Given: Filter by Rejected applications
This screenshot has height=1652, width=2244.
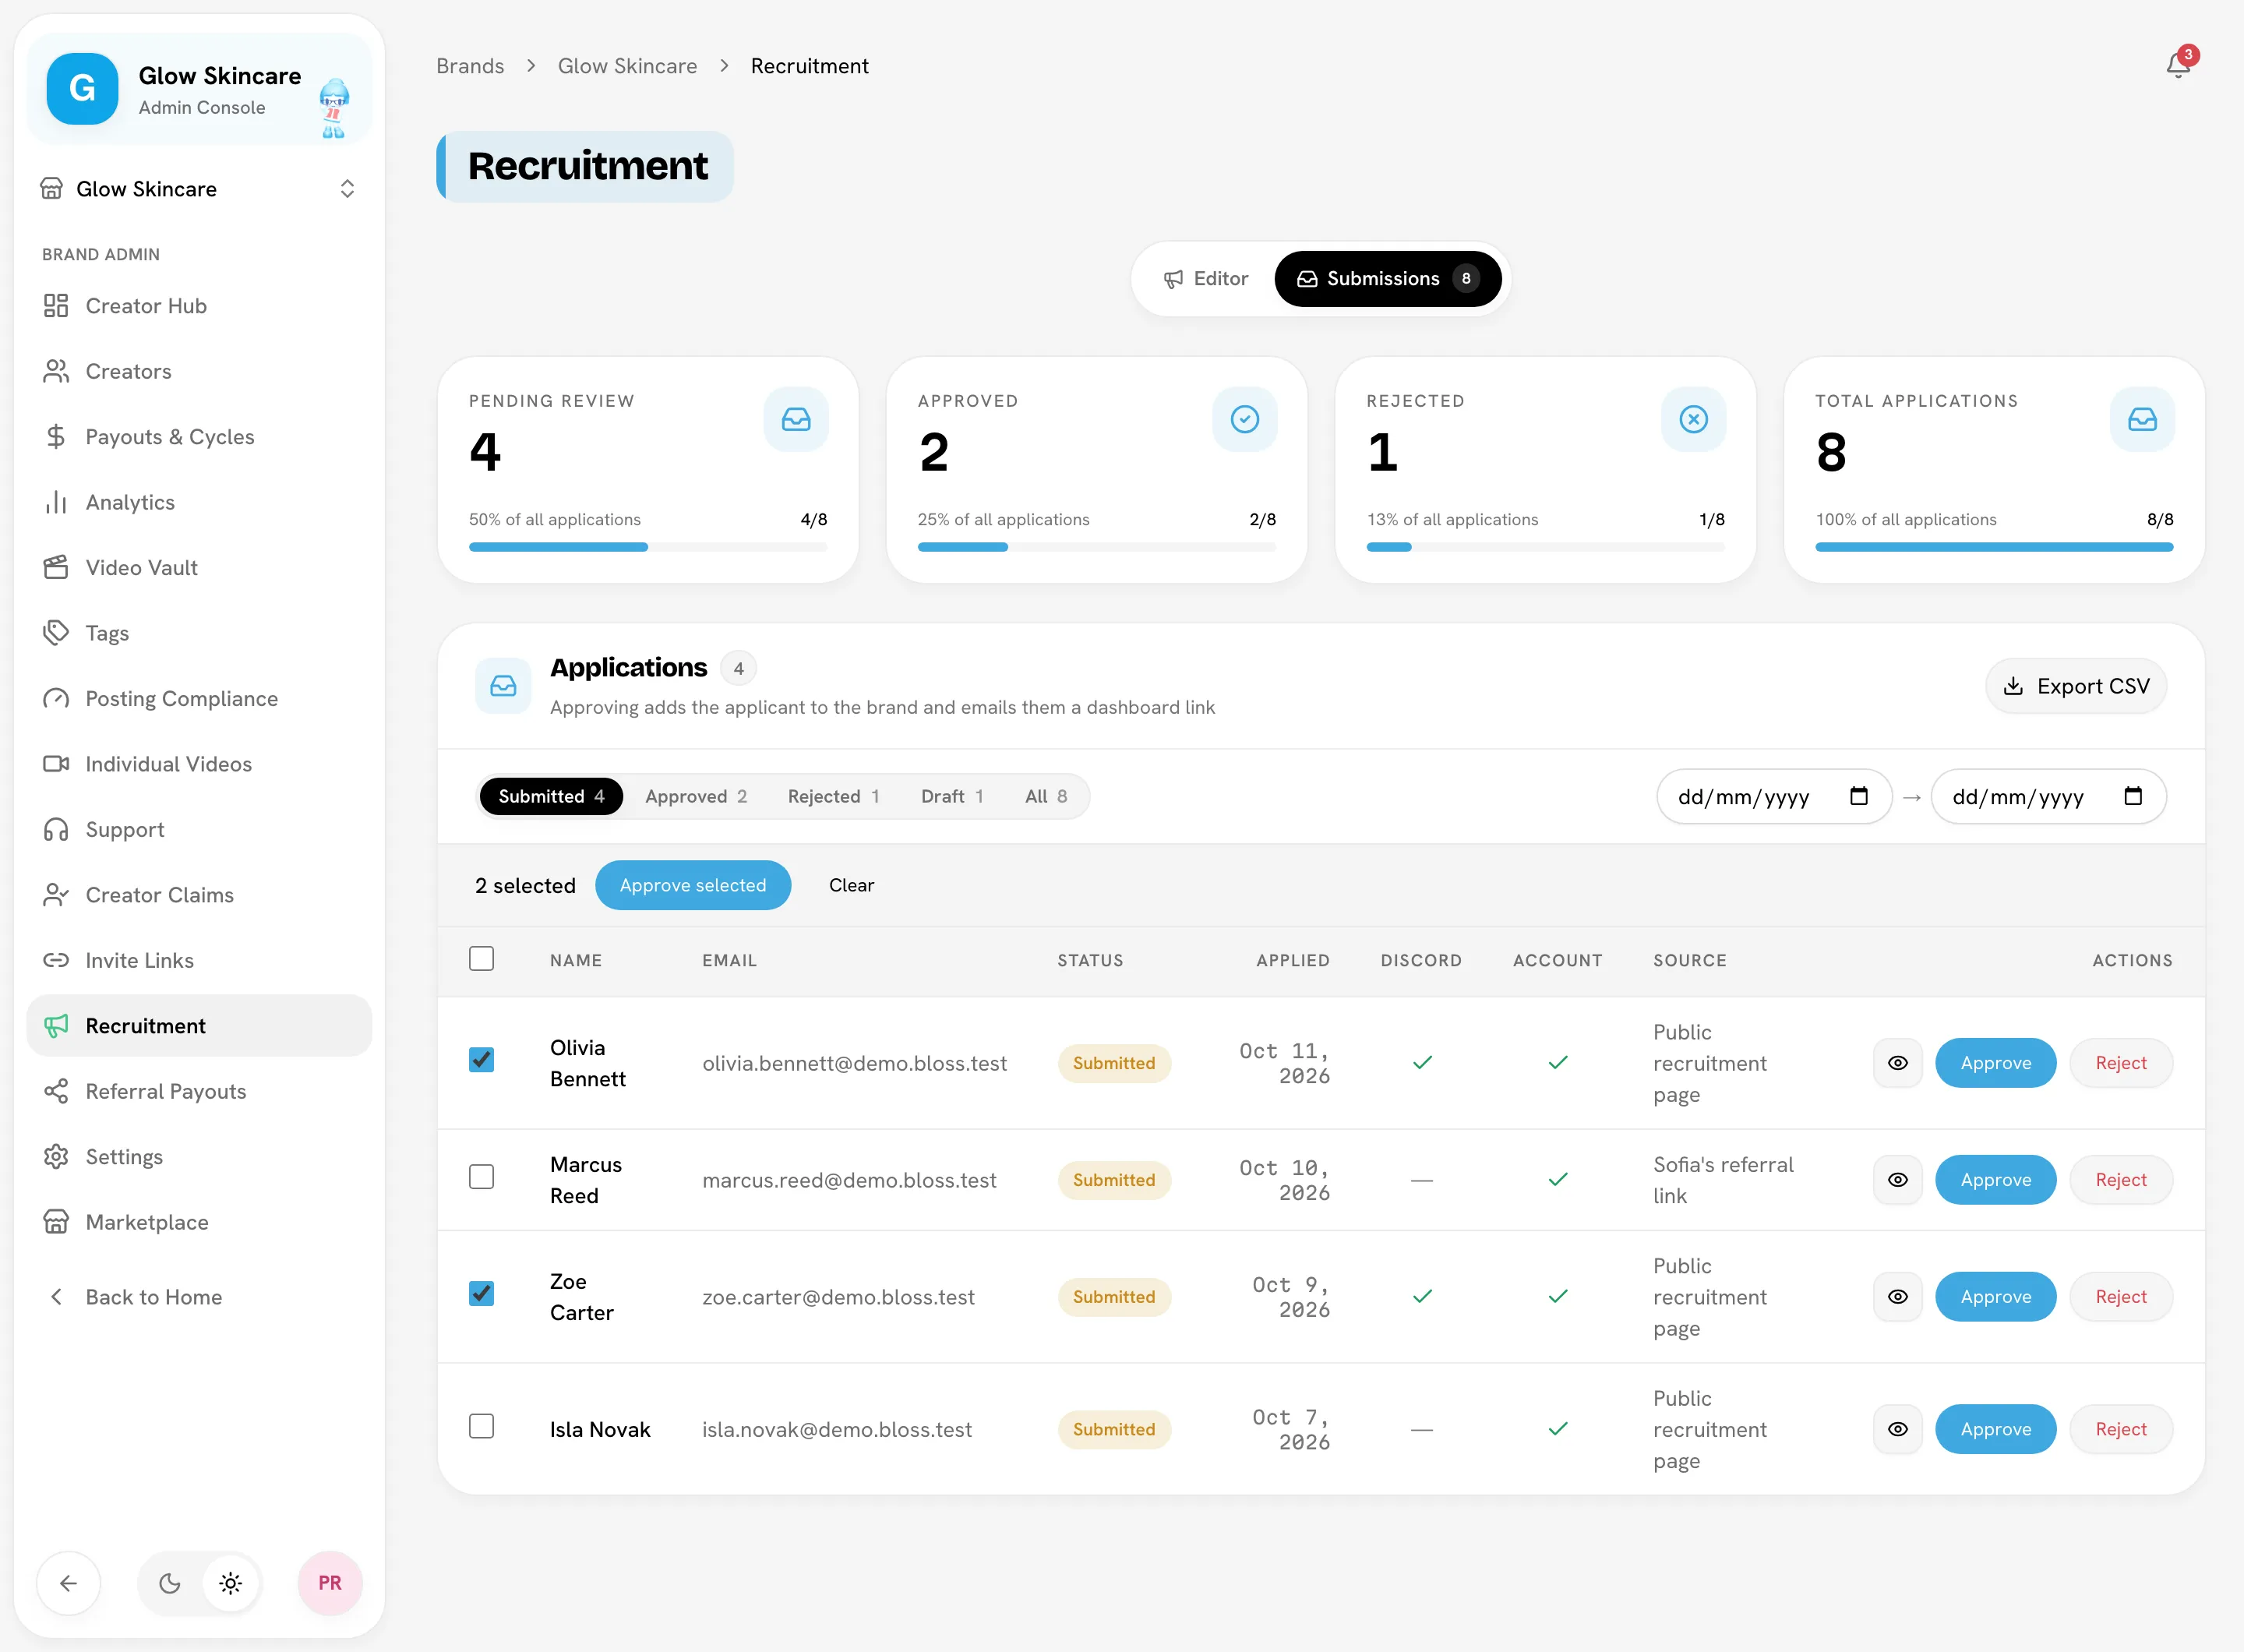Looking at the screenshot, I should [833, 796].
